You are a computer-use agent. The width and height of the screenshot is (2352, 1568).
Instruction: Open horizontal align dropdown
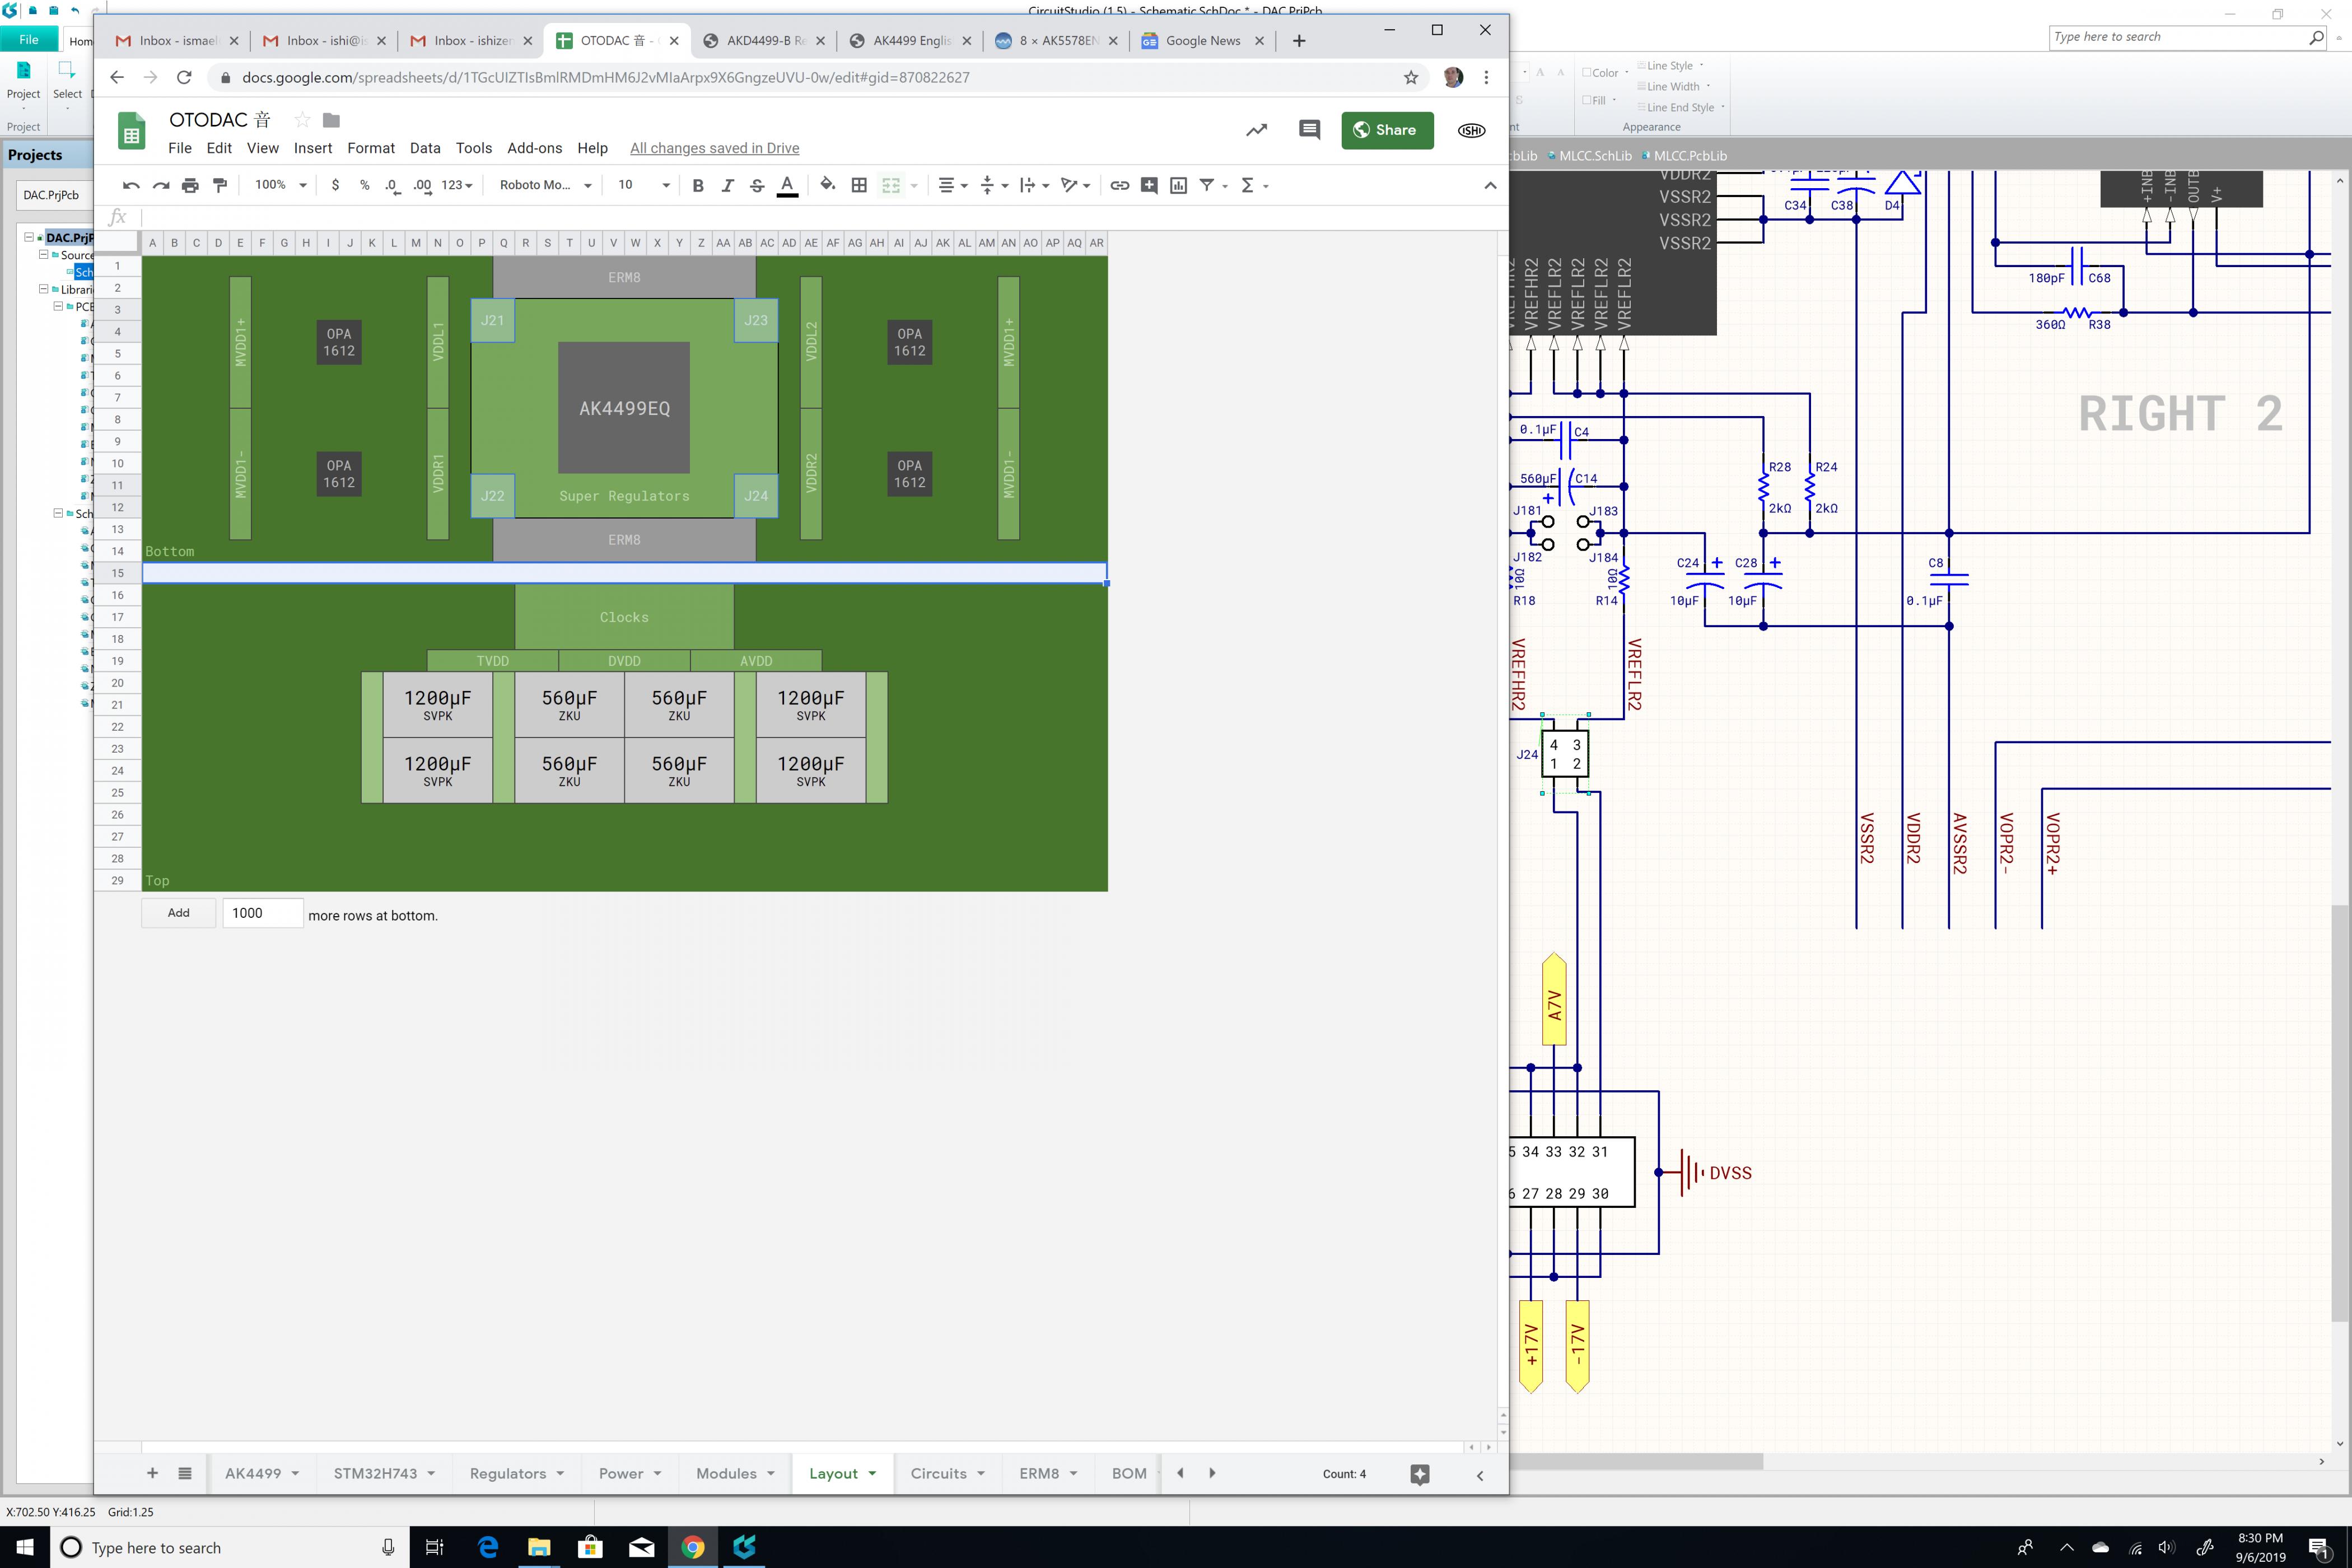click(952, 185)
